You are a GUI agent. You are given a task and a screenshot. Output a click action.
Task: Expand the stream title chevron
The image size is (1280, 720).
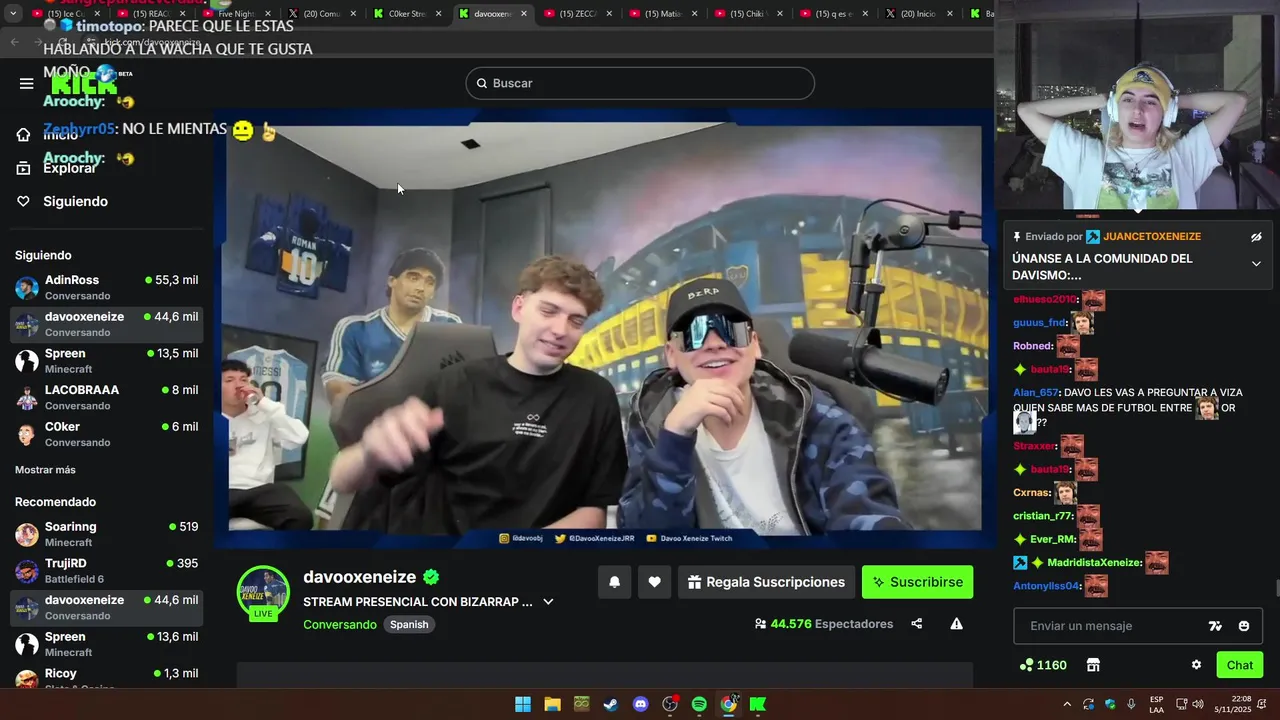pos(548,602)
